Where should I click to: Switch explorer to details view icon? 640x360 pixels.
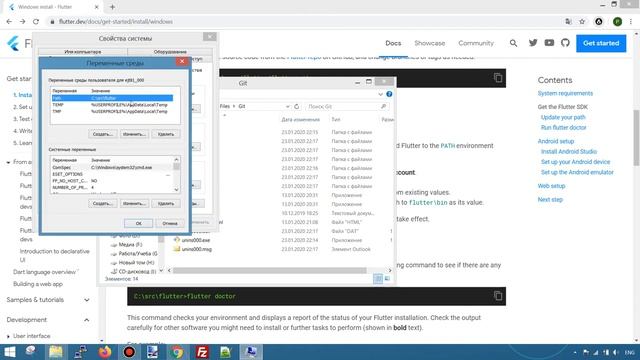point(378,278)
